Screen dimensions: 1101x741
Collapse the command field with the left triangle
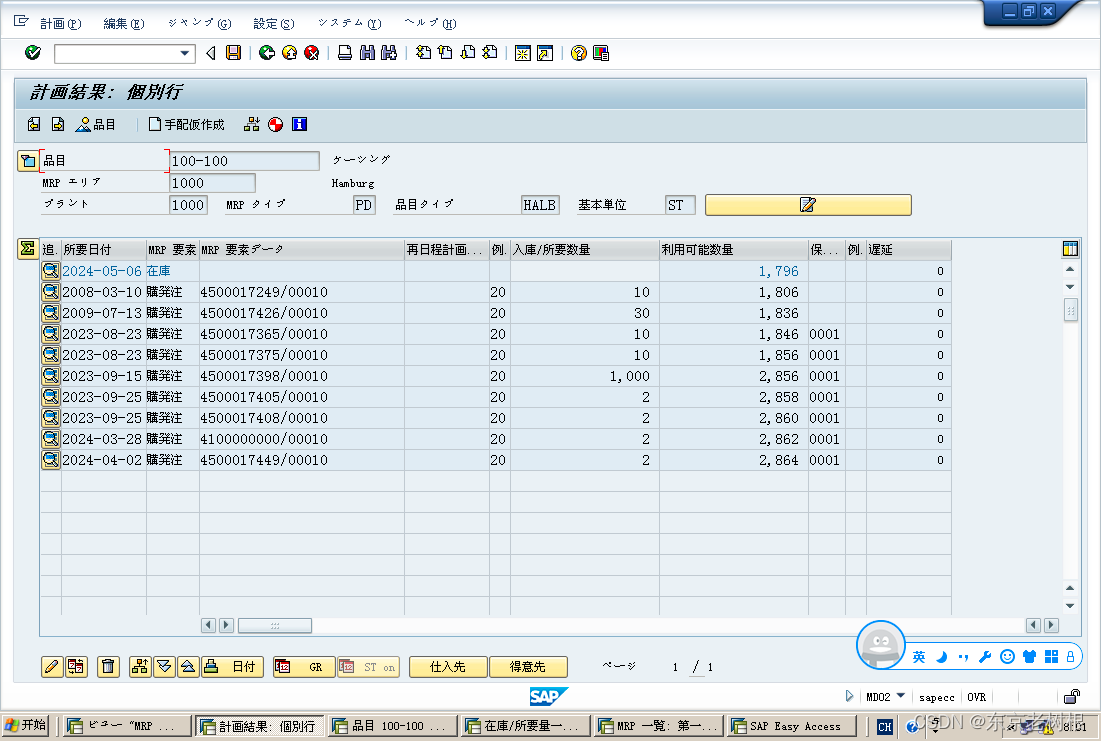[x=211, y=53]
